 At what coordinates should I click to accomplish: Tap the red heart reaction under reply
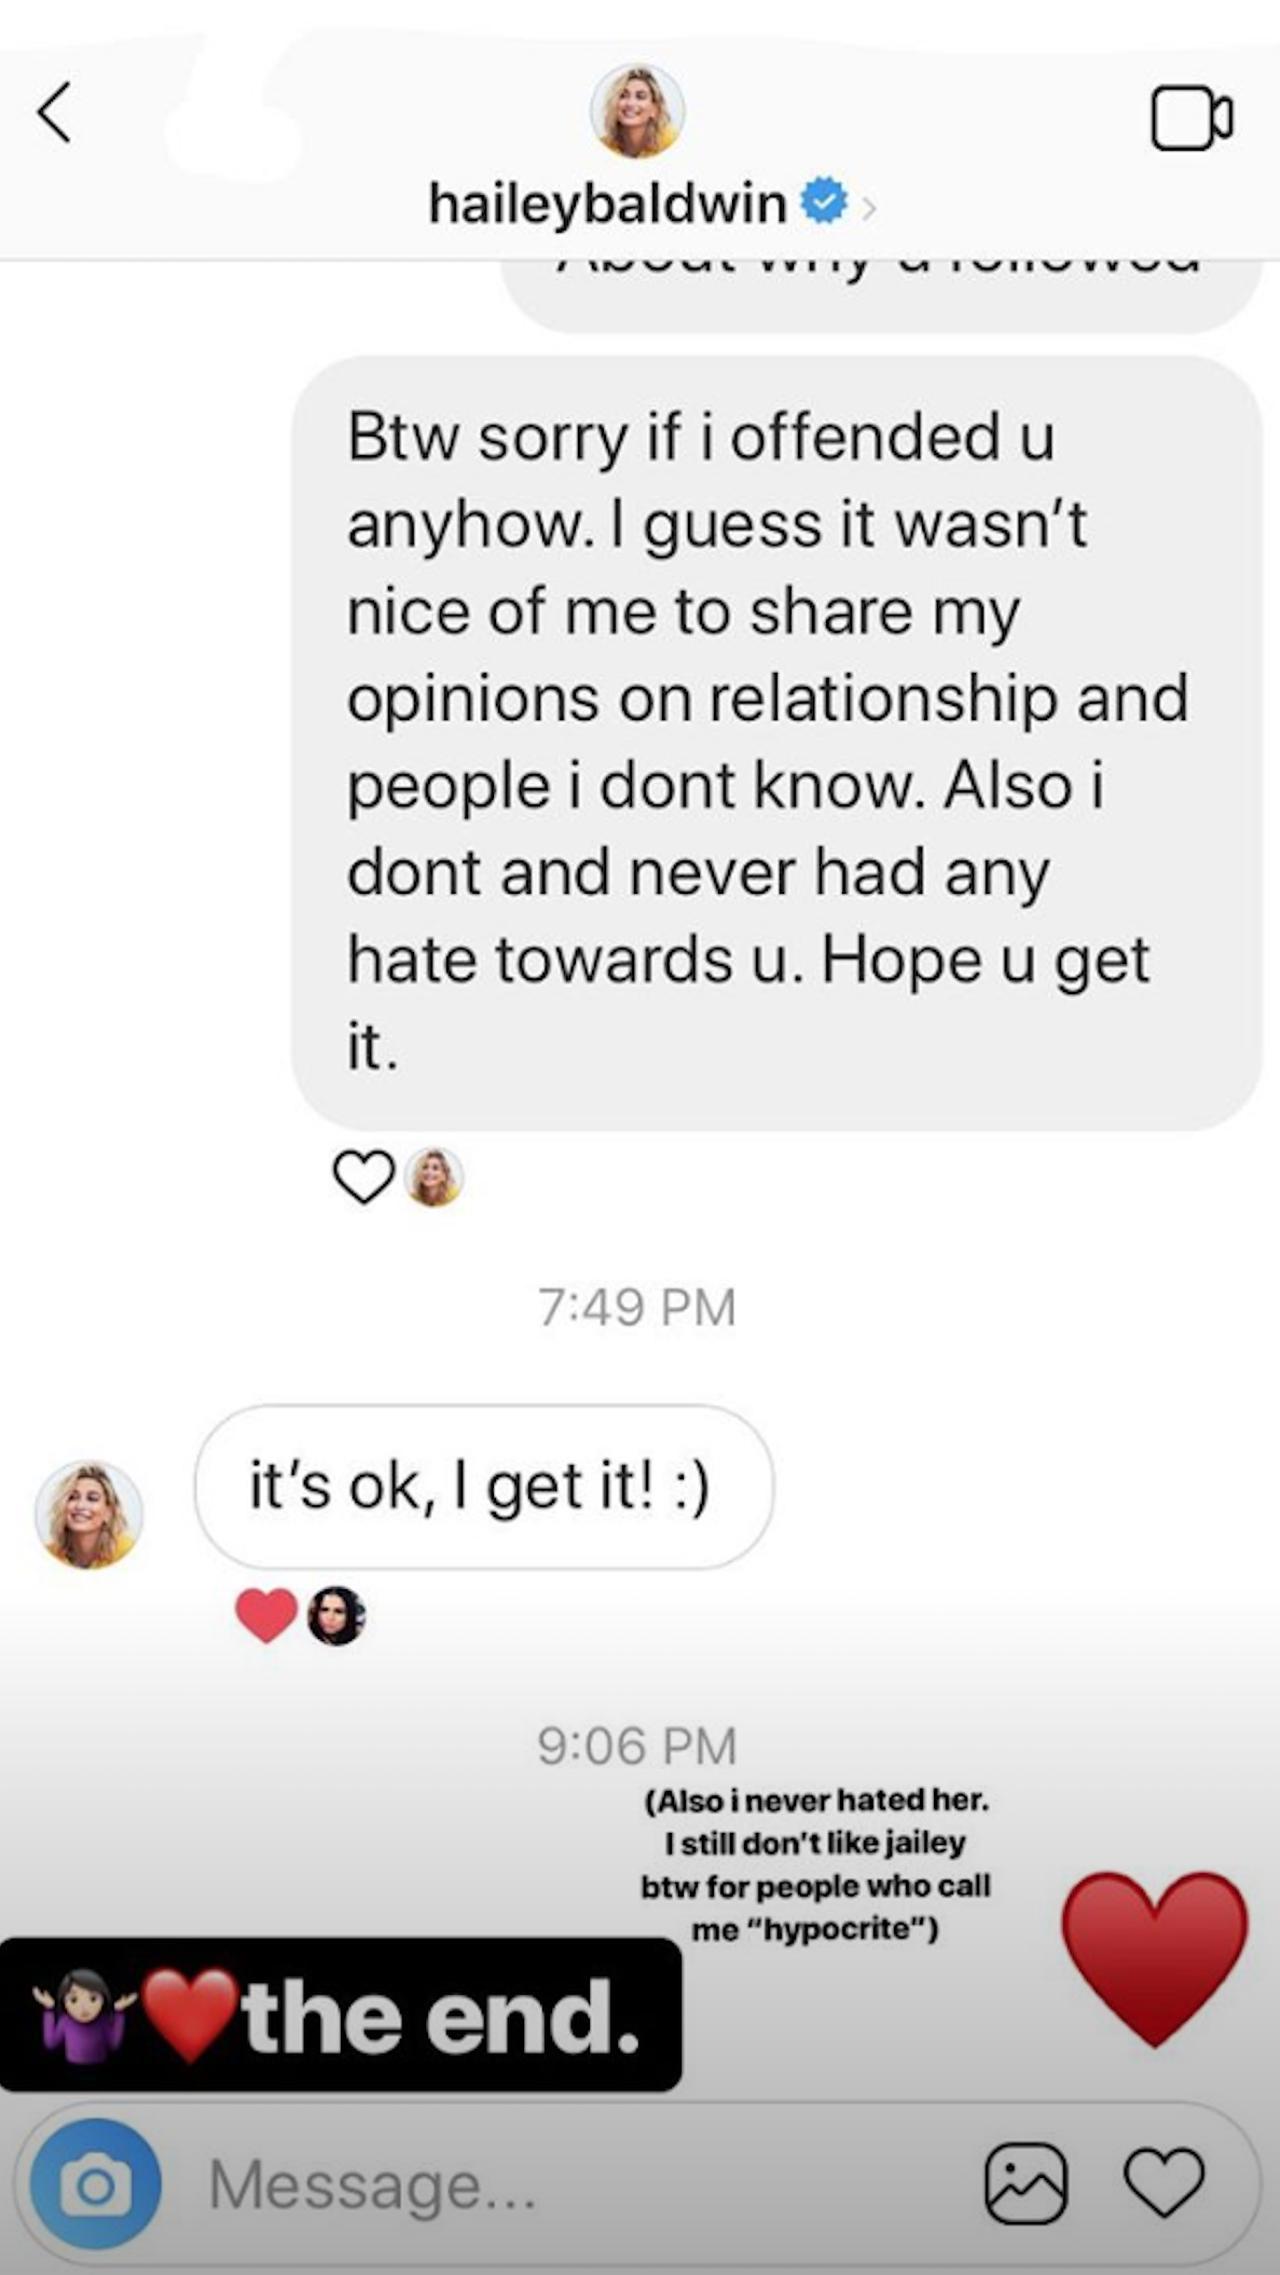click(266, 1615)
